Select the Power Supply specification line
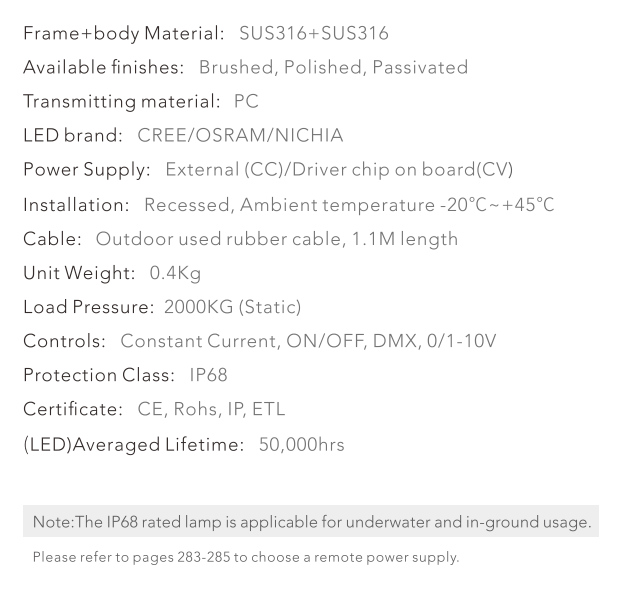This screenshot has height=591, width=639. pyautogui.click(x=268, y=170)
